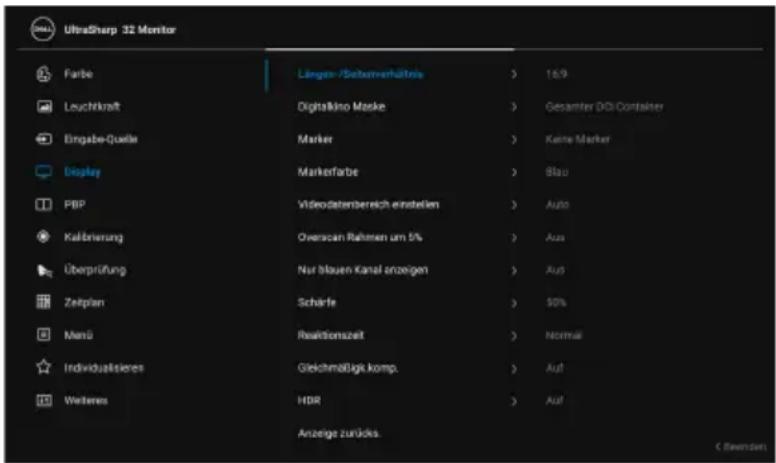Expand the Nur blauen Kanal anzeigen chevron
The width and height of the screenshot is (776, 463).
[x=514, y=270]
